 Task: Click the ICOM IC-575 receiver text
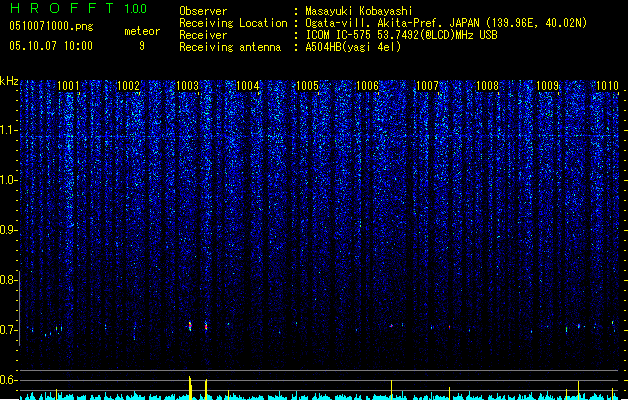(402, 35)
